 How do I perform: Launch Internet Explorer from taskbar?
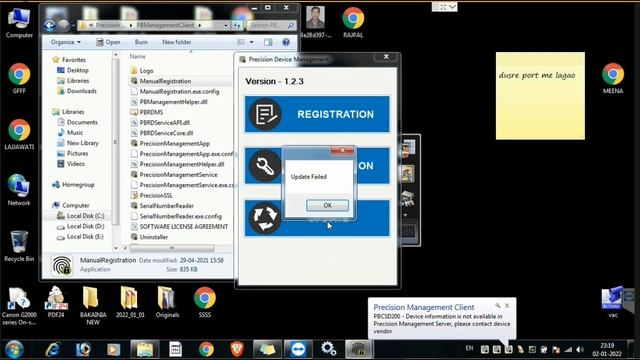click(x=53, y=349)
